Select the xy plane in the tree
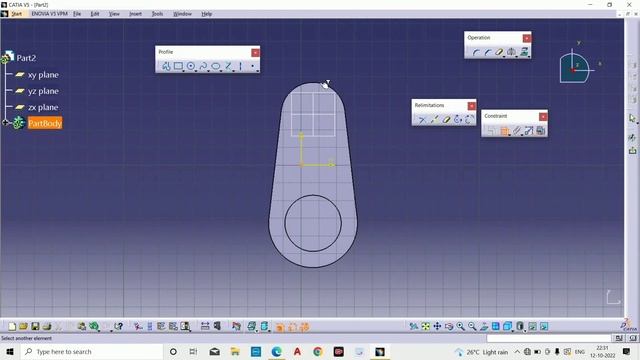This screenshot has width=640, height=360. click(x=43, y=75)
